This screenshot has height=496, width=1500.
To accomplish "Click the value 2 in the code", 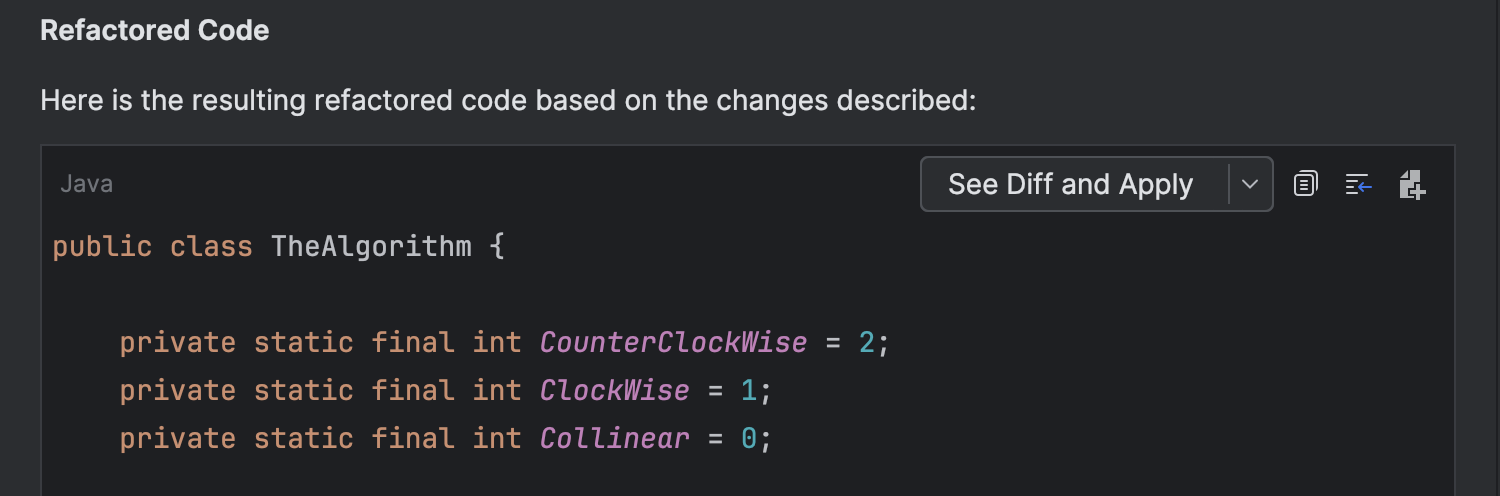I will (x=867, y=343).
